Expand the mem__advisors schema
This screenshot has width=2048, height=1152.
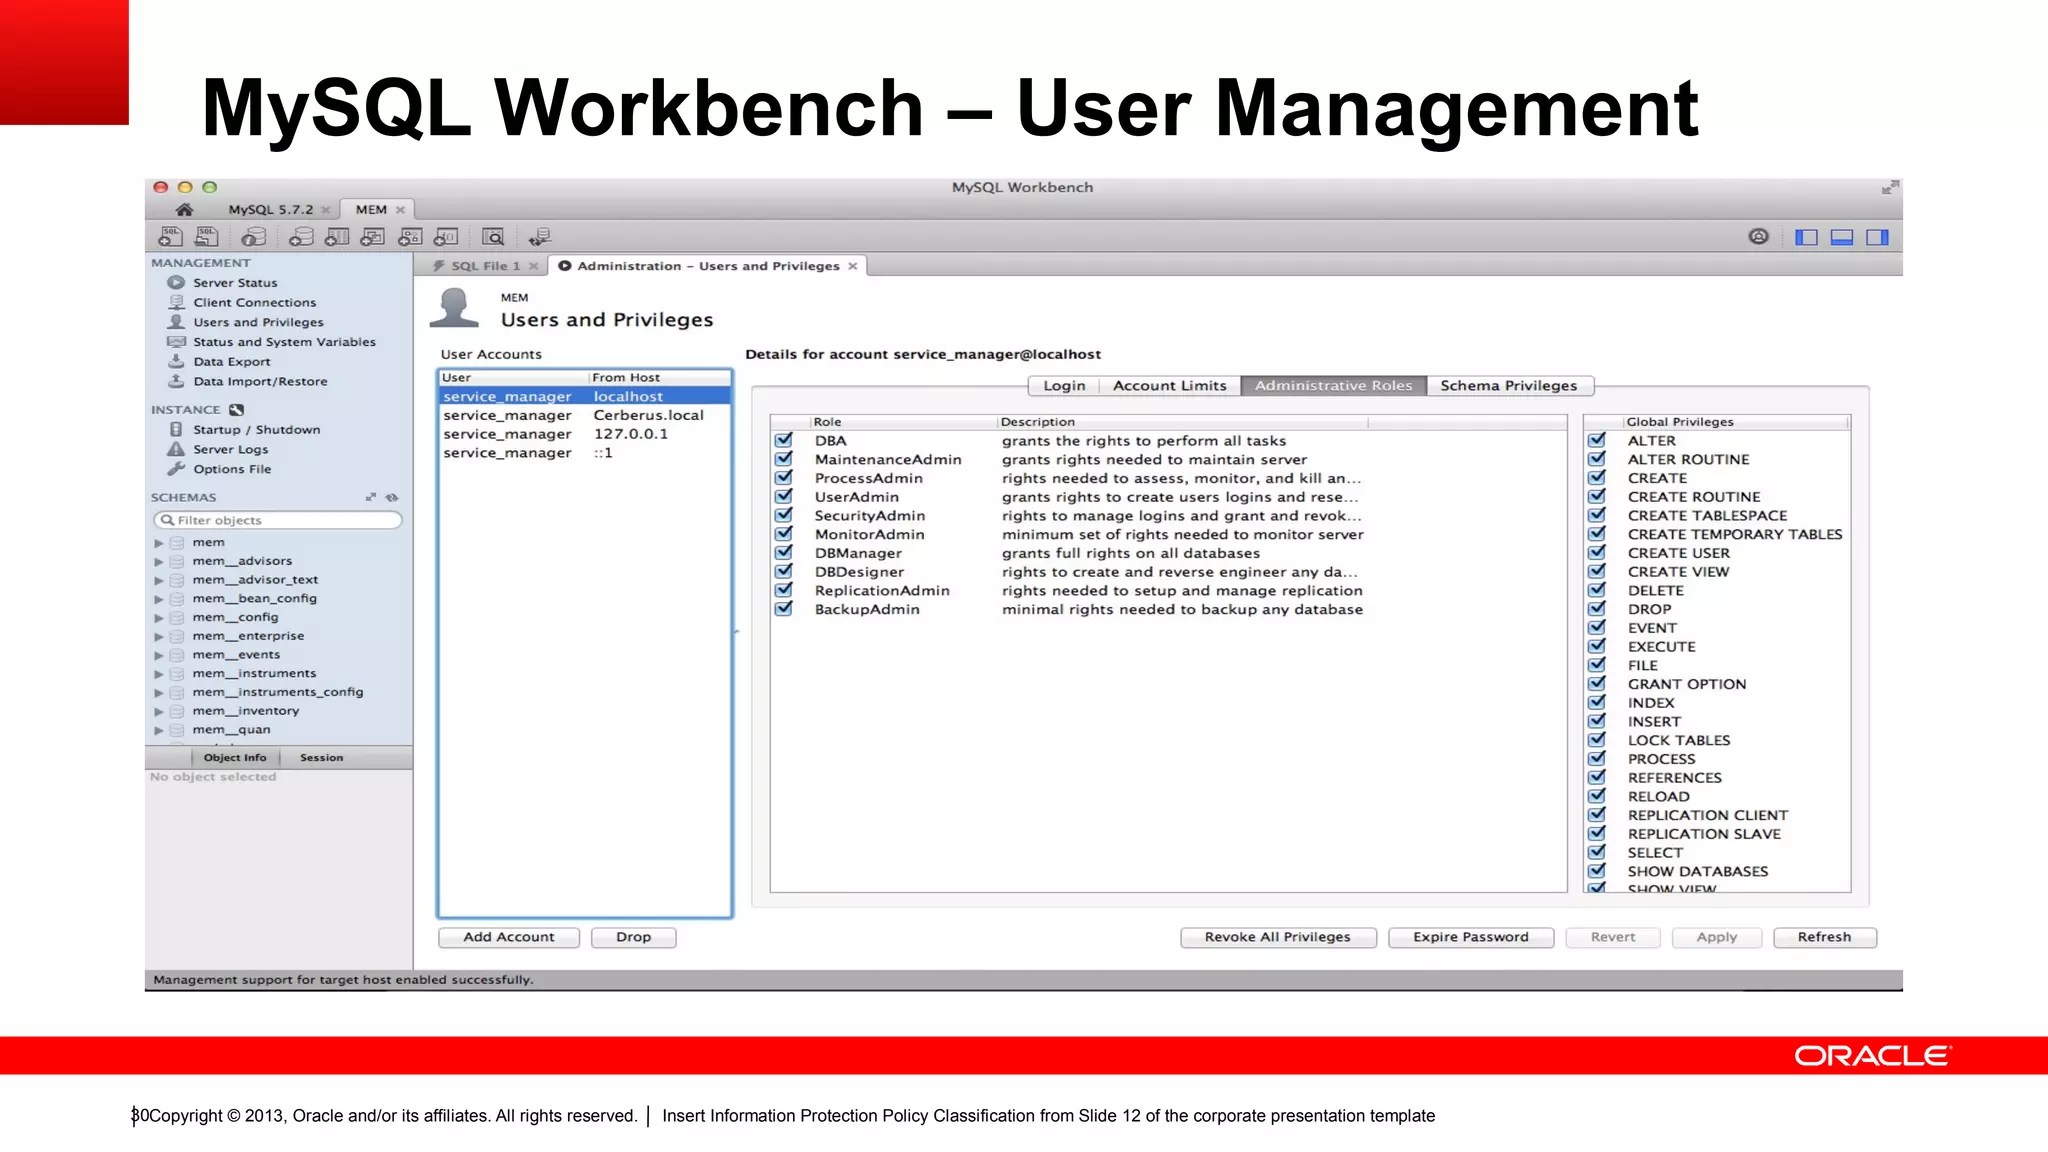tap(158, 562)
